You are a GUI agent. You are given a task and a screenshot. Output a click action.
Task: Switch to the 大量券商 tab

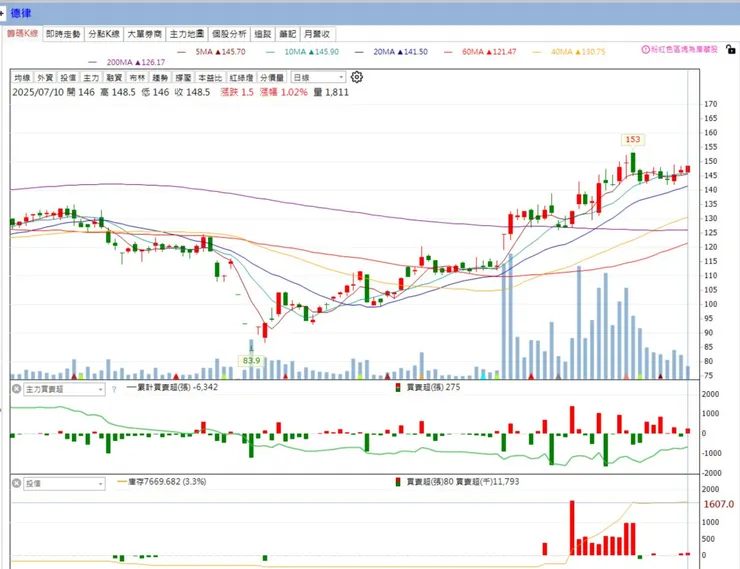[144, 34]
